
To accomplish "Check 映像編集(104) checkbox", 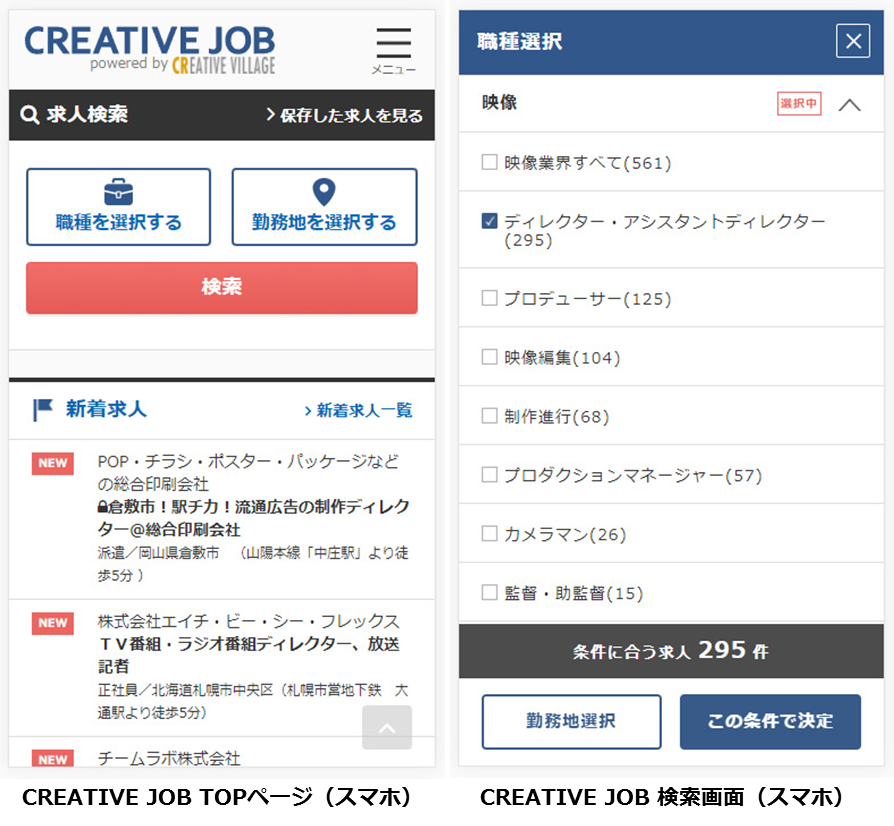I will (x=489, y=356).
